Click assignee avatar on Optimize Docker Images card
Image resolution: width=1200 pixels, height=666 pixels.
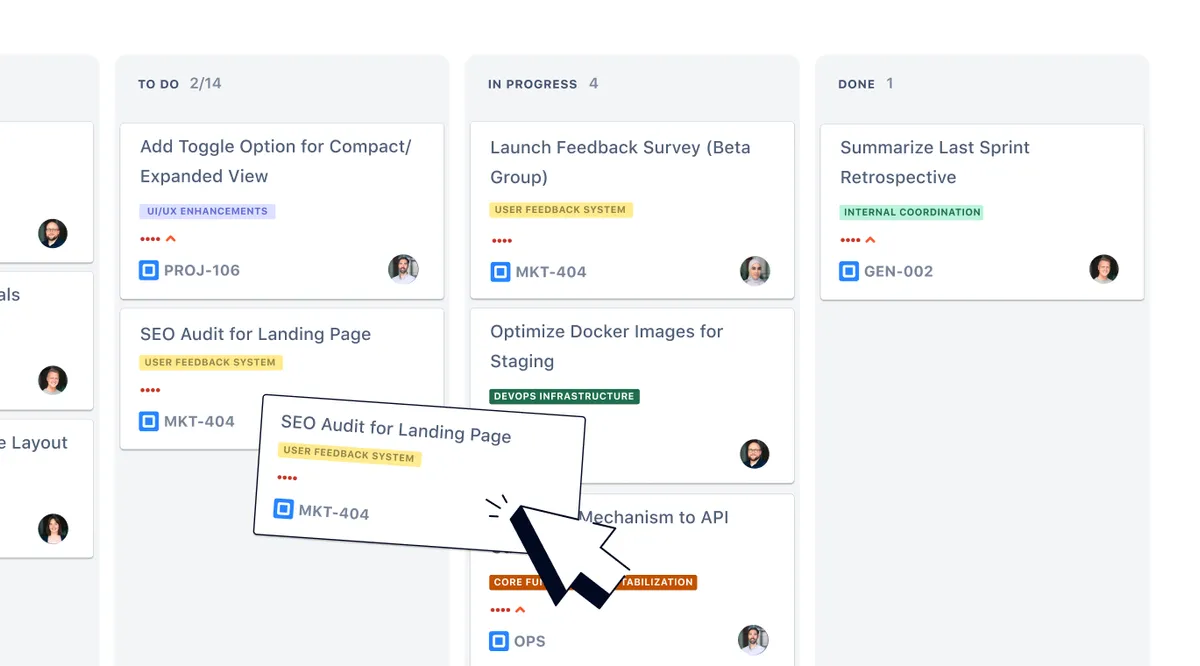[754, 453]
